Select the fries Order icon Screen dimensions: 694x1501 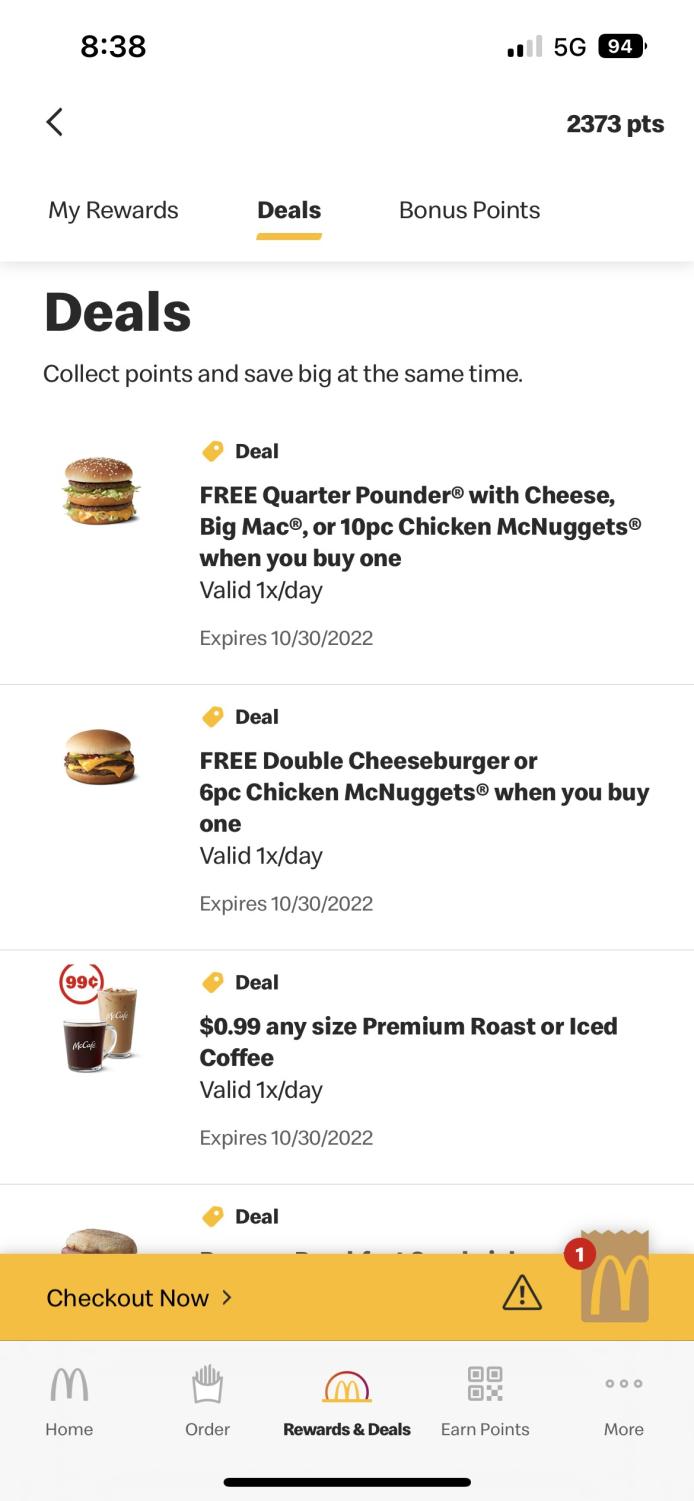207,1386
